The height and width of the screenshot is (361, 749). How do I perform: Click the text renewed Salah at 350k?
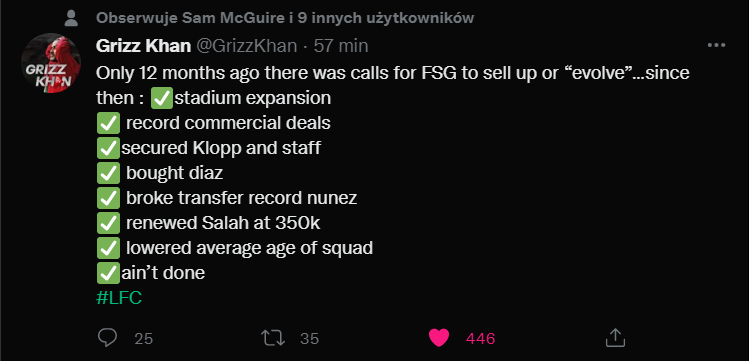pyautogui.click(x=223, y=223)
